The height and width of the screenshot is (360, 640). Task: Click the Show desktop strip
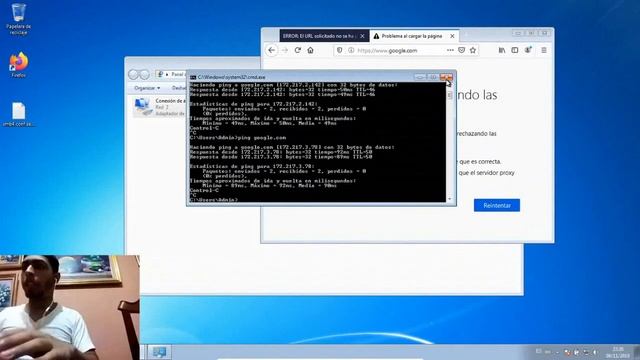coord(636,352)
